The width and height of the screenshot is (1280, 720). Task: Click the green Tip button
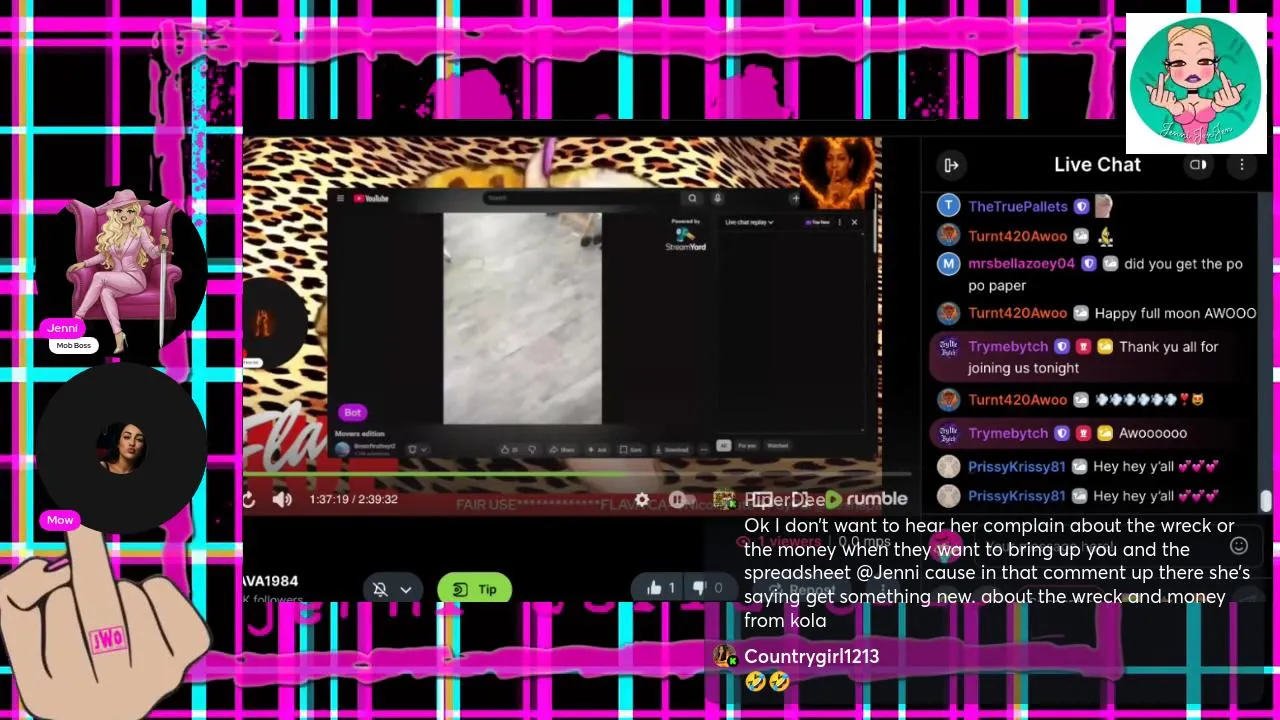(x=474, y=589)
